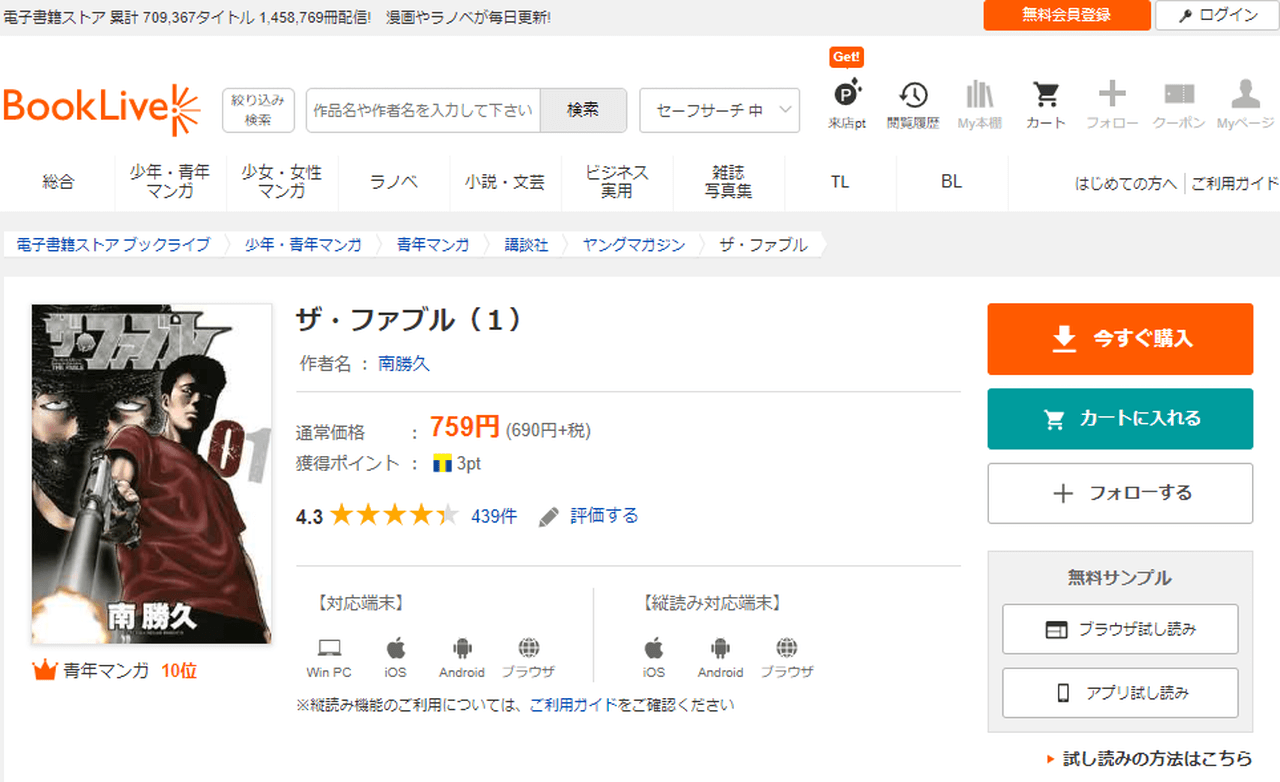Open the Myページ user icon
The image size is (1280, 782).
click(1245, 97)
